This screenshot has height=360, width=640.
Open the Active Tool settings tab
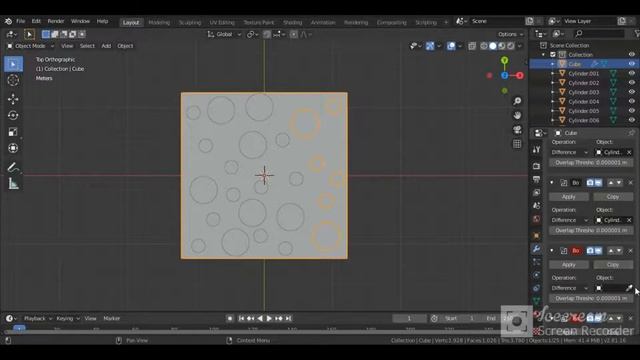click(x=536, y=150)
